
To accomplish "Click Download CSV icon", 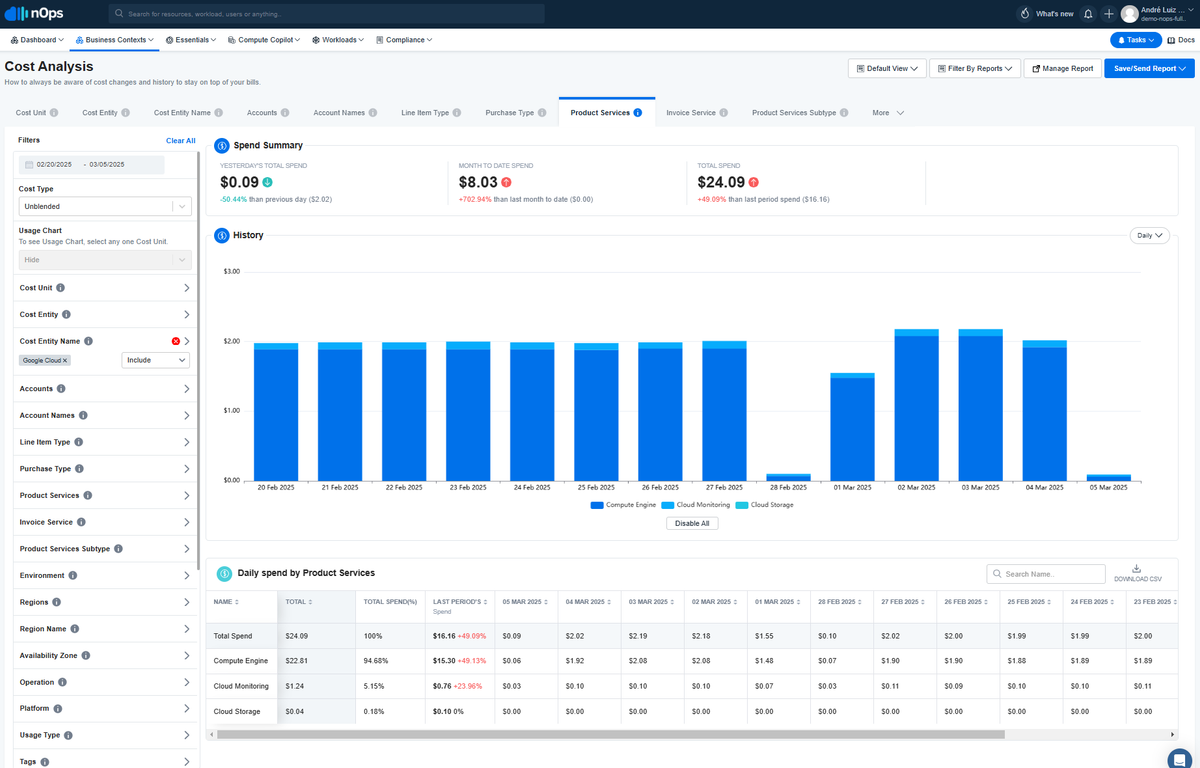I will coord(1137,568).
